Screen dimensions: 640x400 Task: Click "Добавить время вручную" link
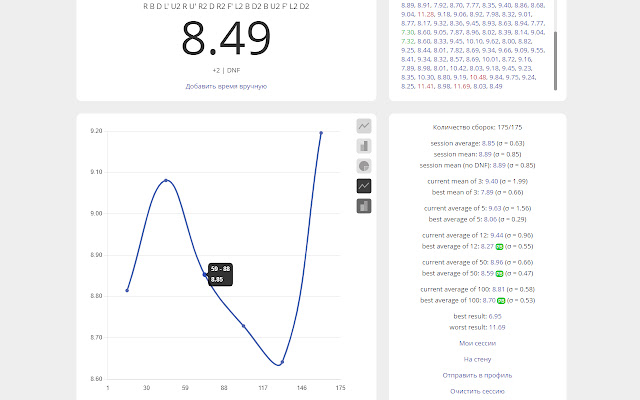tap(226, 86)
